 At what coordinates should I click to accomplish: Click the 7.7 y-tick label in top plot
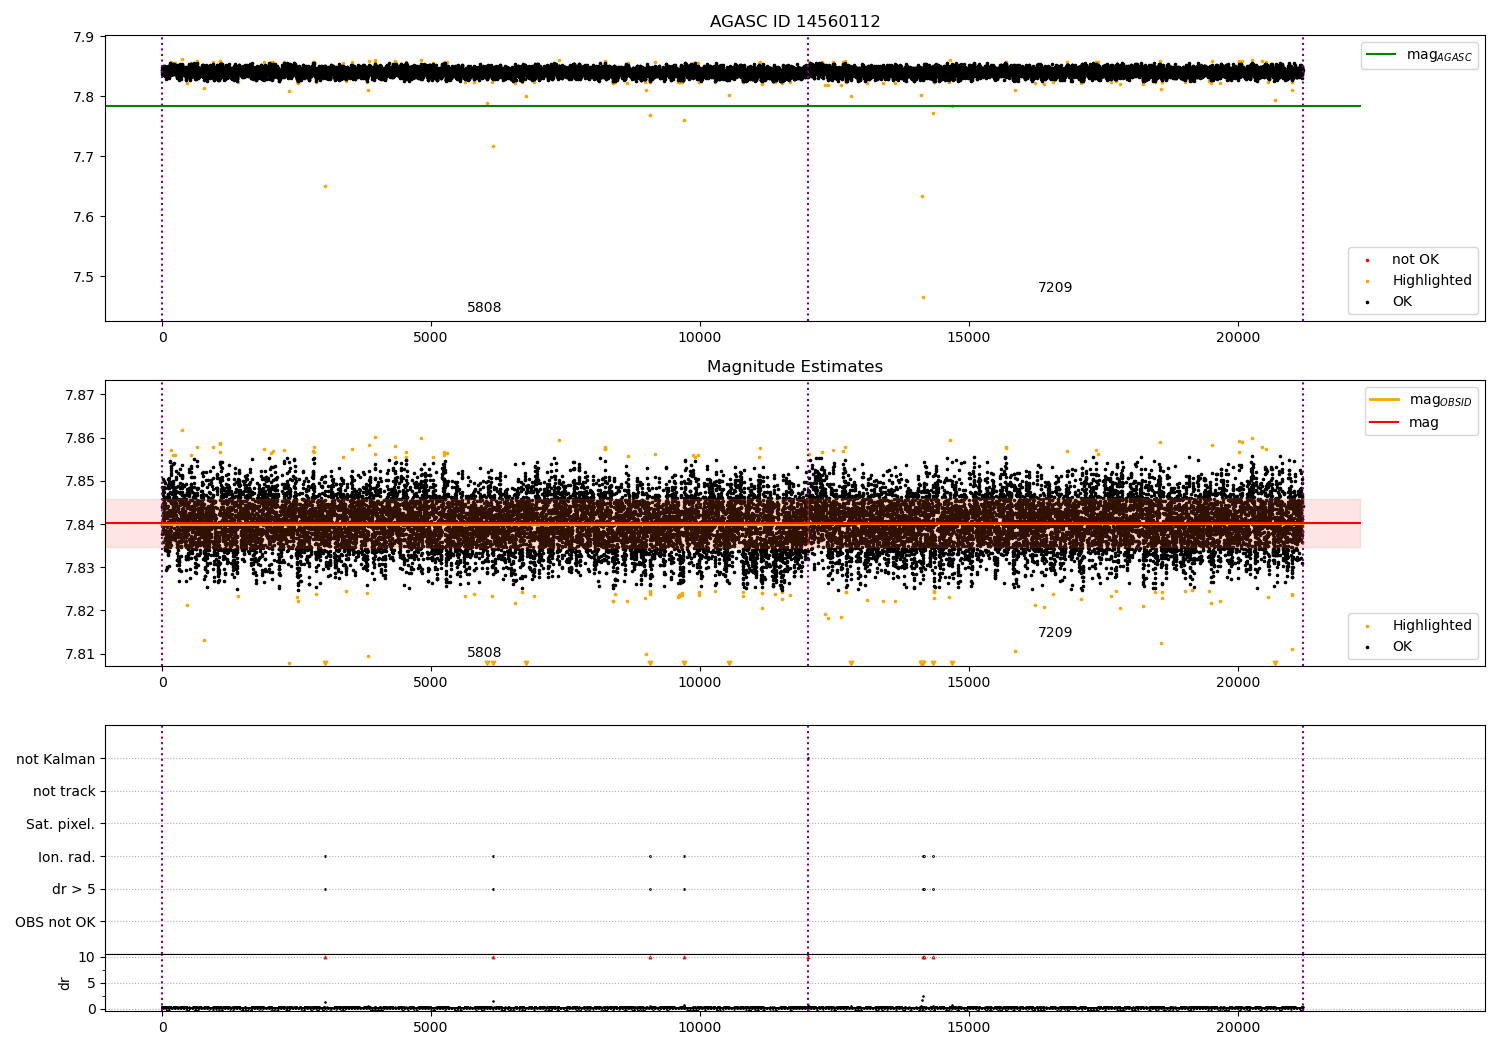click(x=84, y=158)
